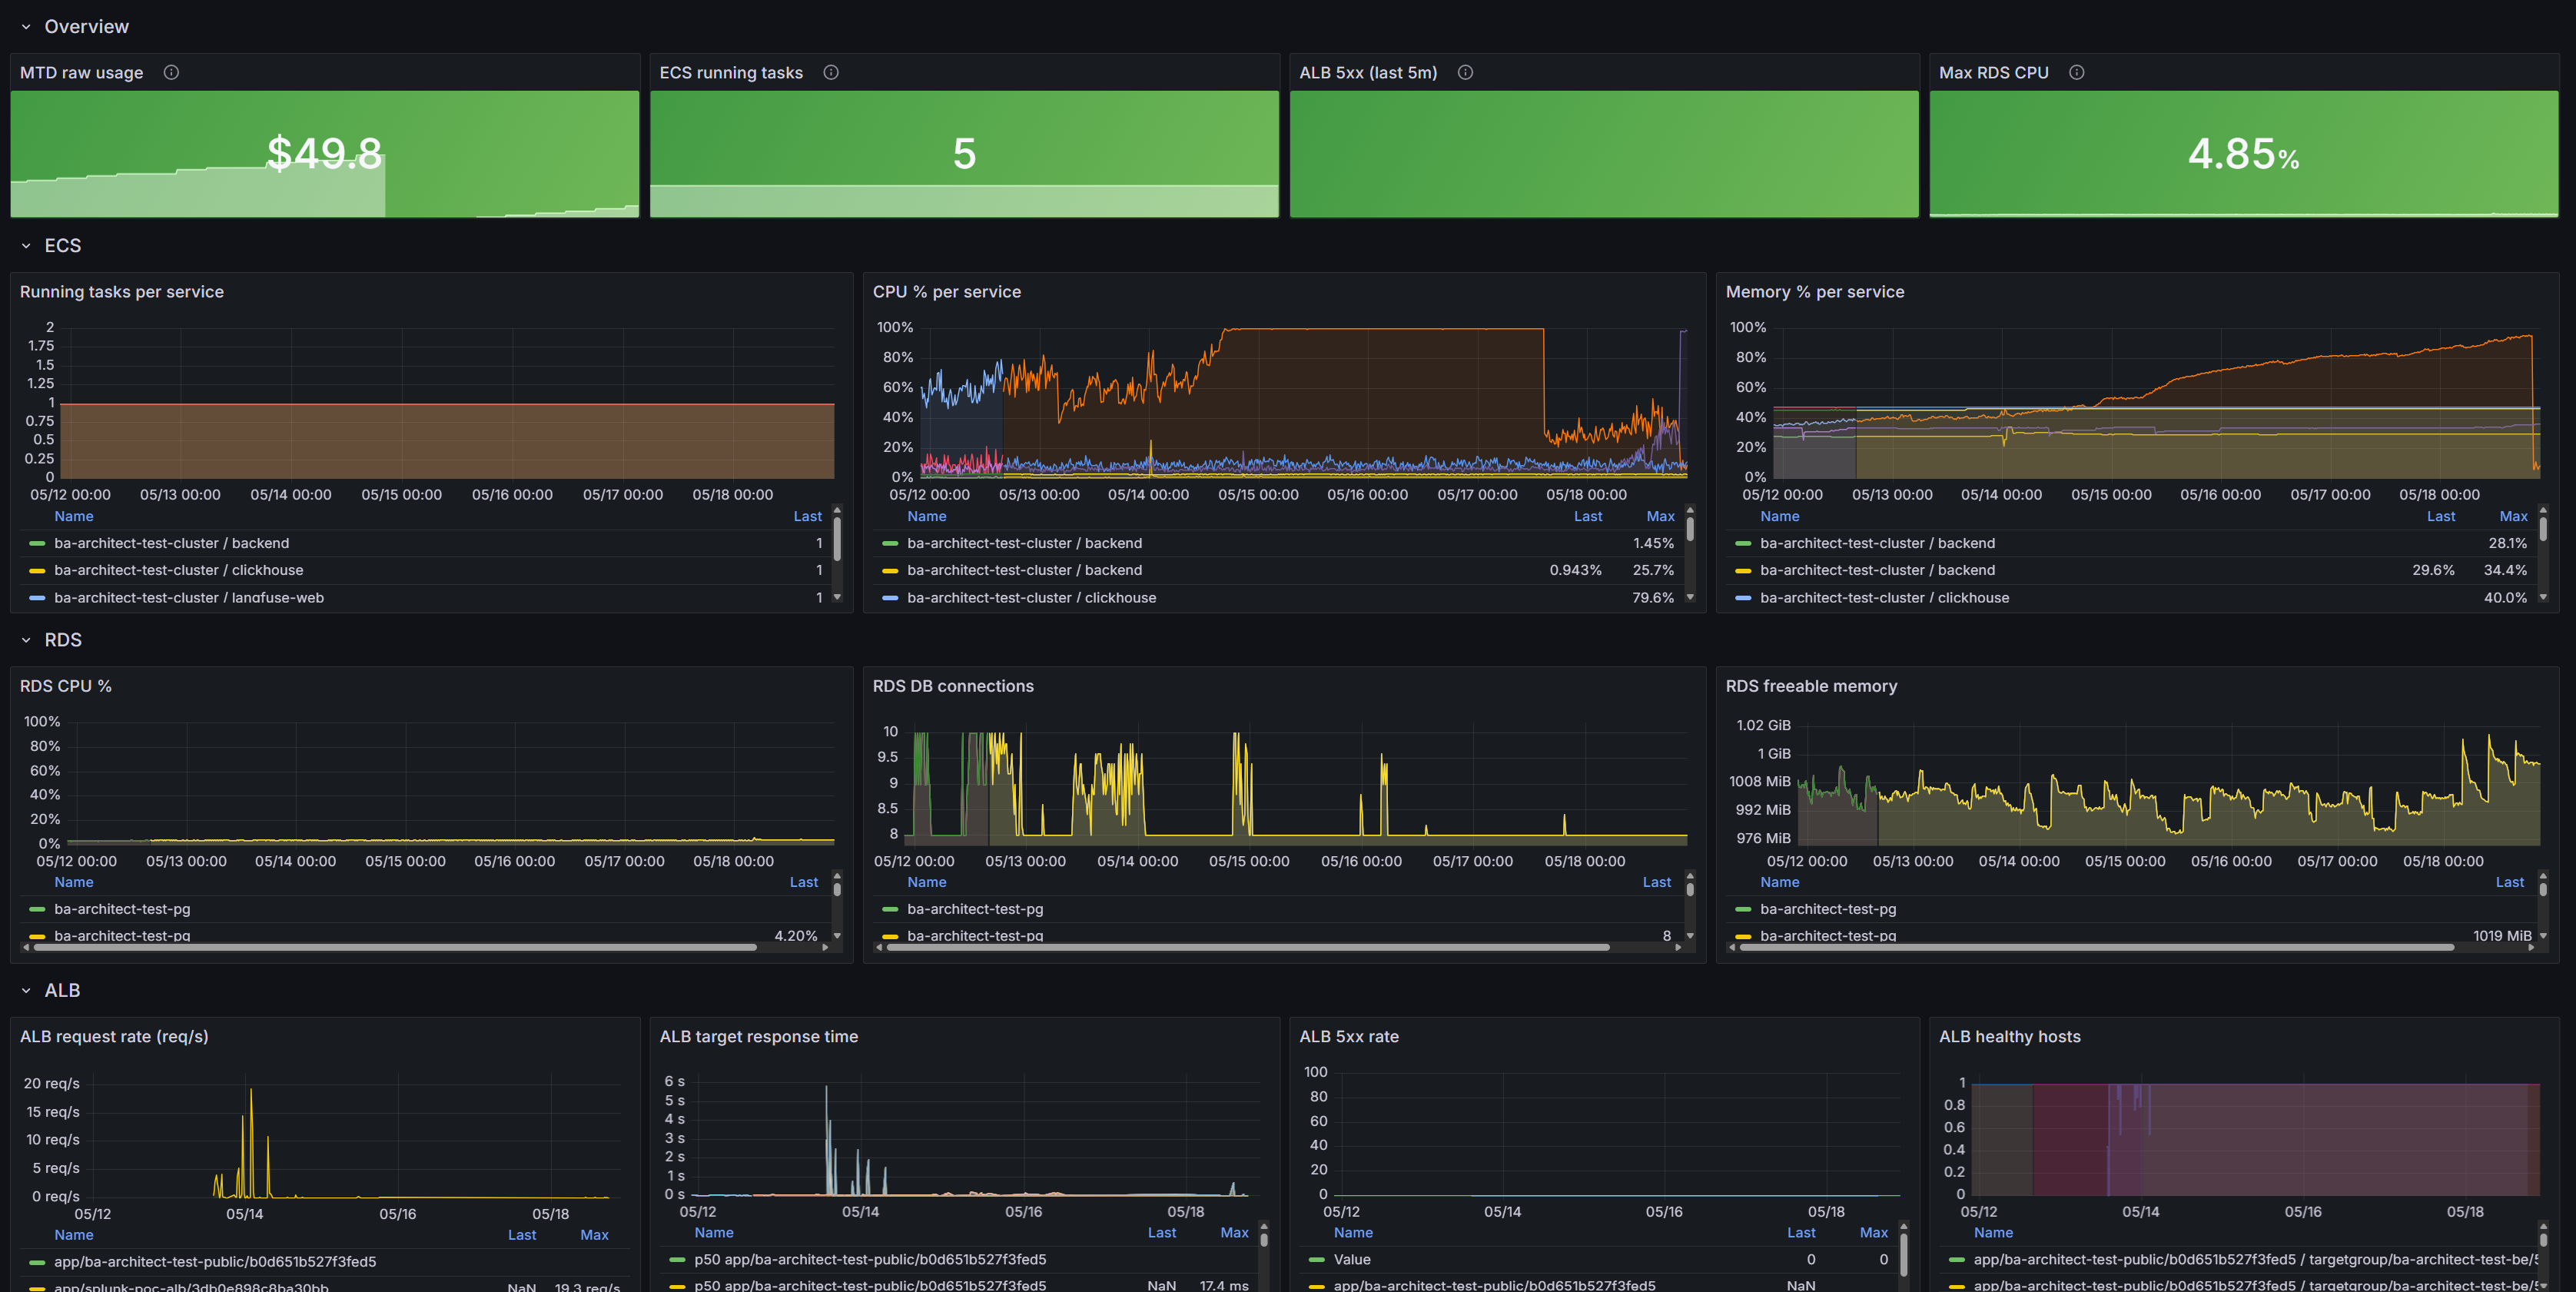Select first p50 series in ALB response time legend

point(870,1259)
